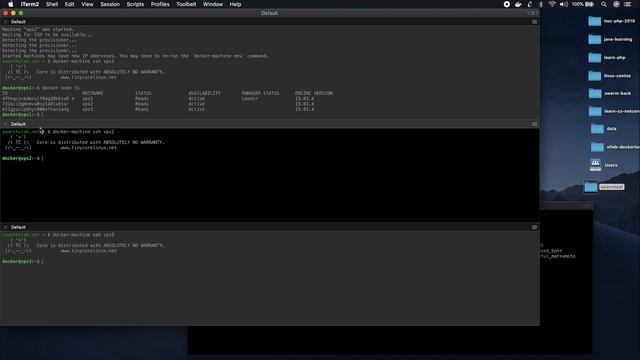Click the docker-machine ssh vps3 command
This screenshot has width=640, height=360.
83,235
